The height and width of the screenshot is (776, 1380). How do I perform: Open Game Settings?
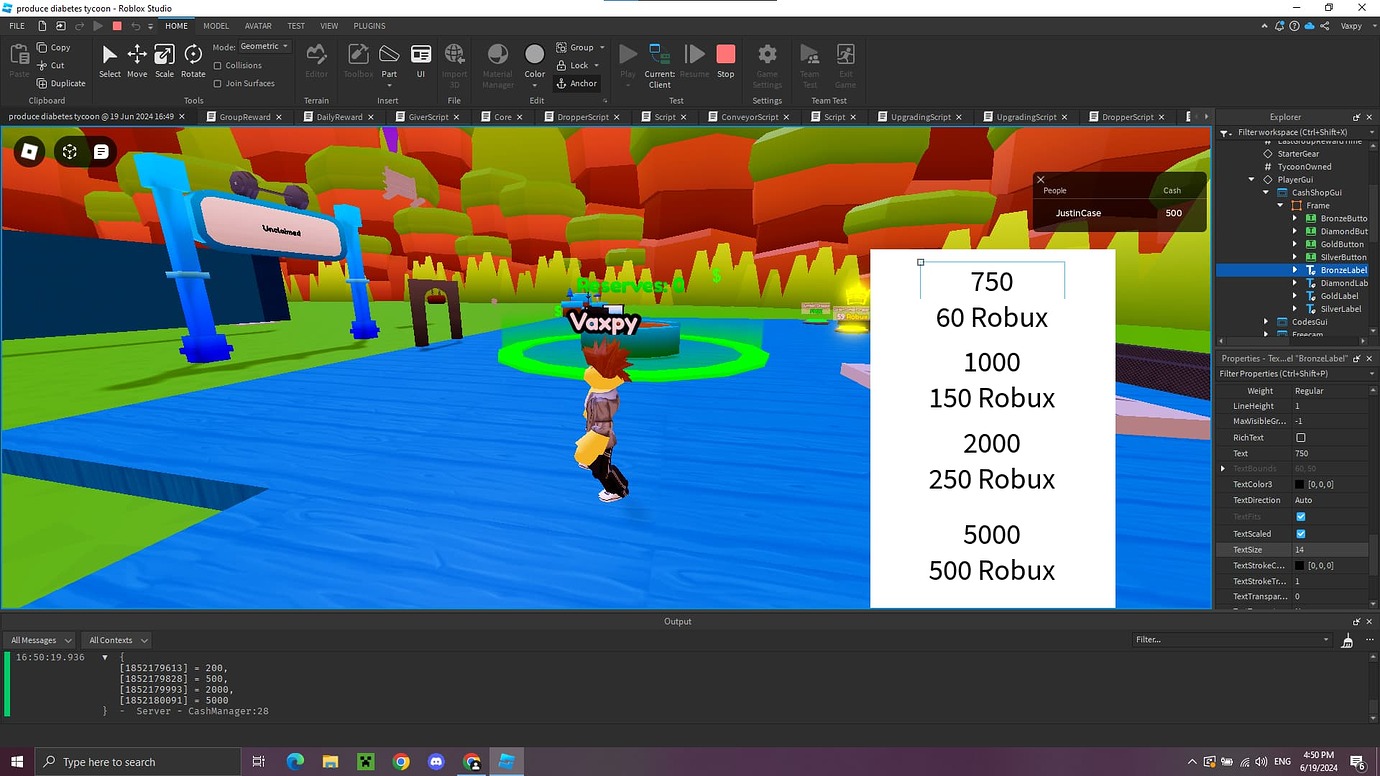click(x=767, y=62)
